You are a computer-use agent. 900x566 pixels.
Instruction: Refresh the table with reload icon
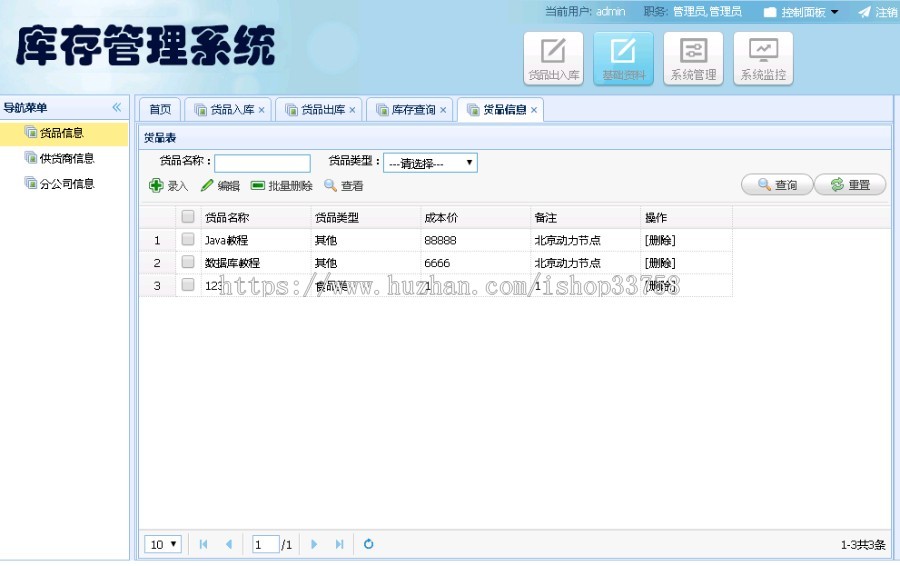tap(368, 544)
